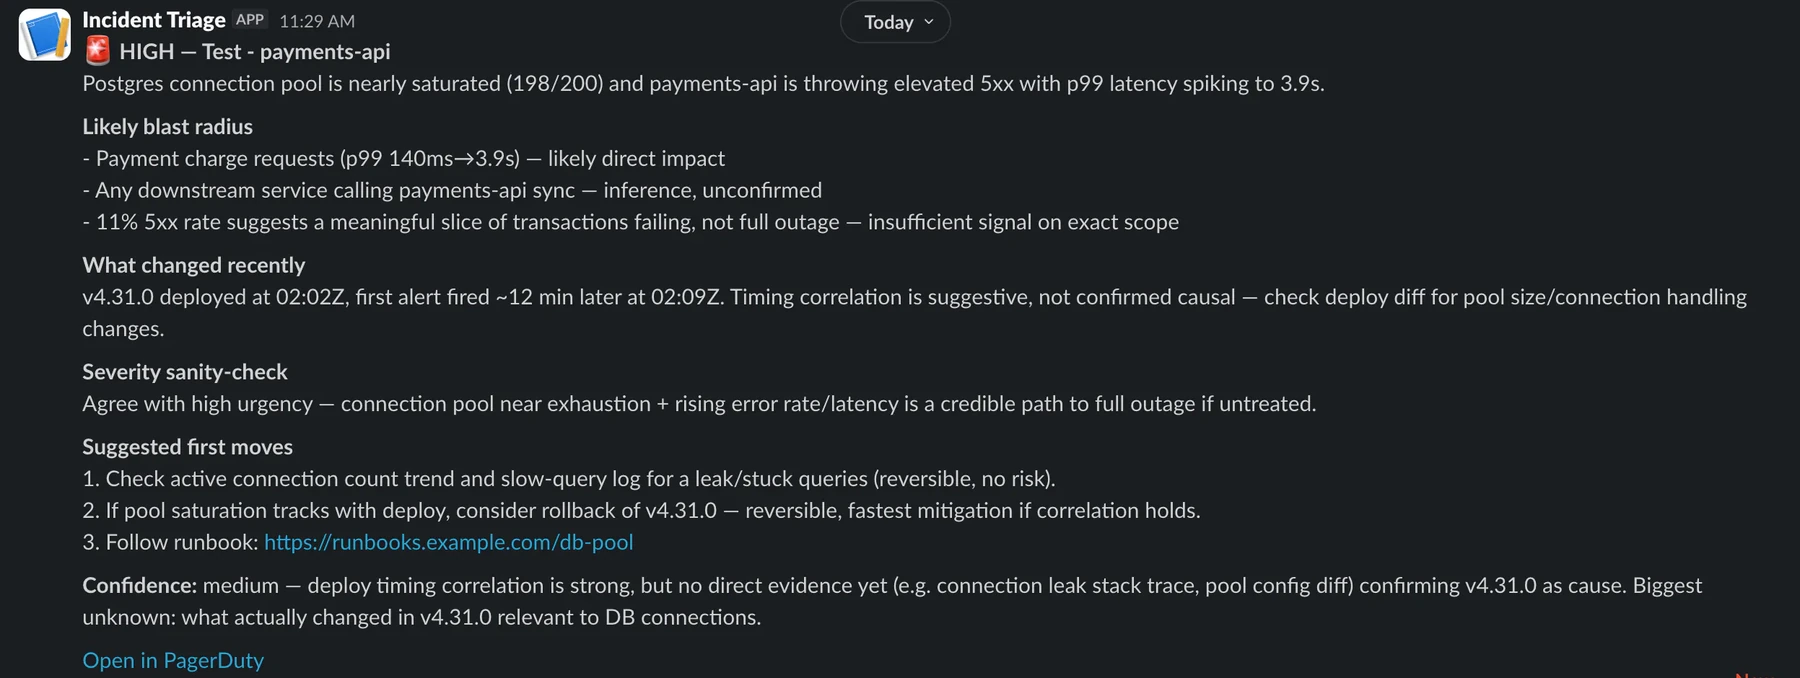Screen dimensions: 1800x678
Task: Click the red siren emoji
Action: 97,51
